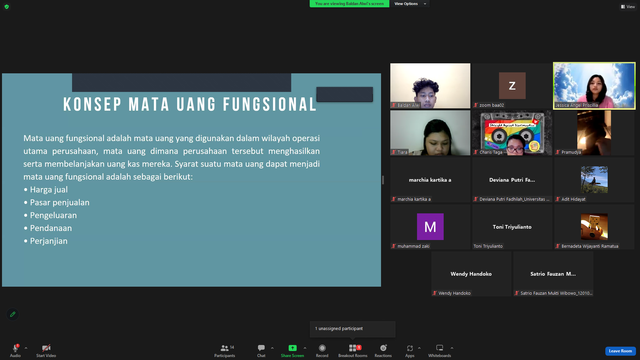The height and width of the screenshot is (360, 640).
Task: Open Breakout Rooms
Action: [x=353, y=350]
